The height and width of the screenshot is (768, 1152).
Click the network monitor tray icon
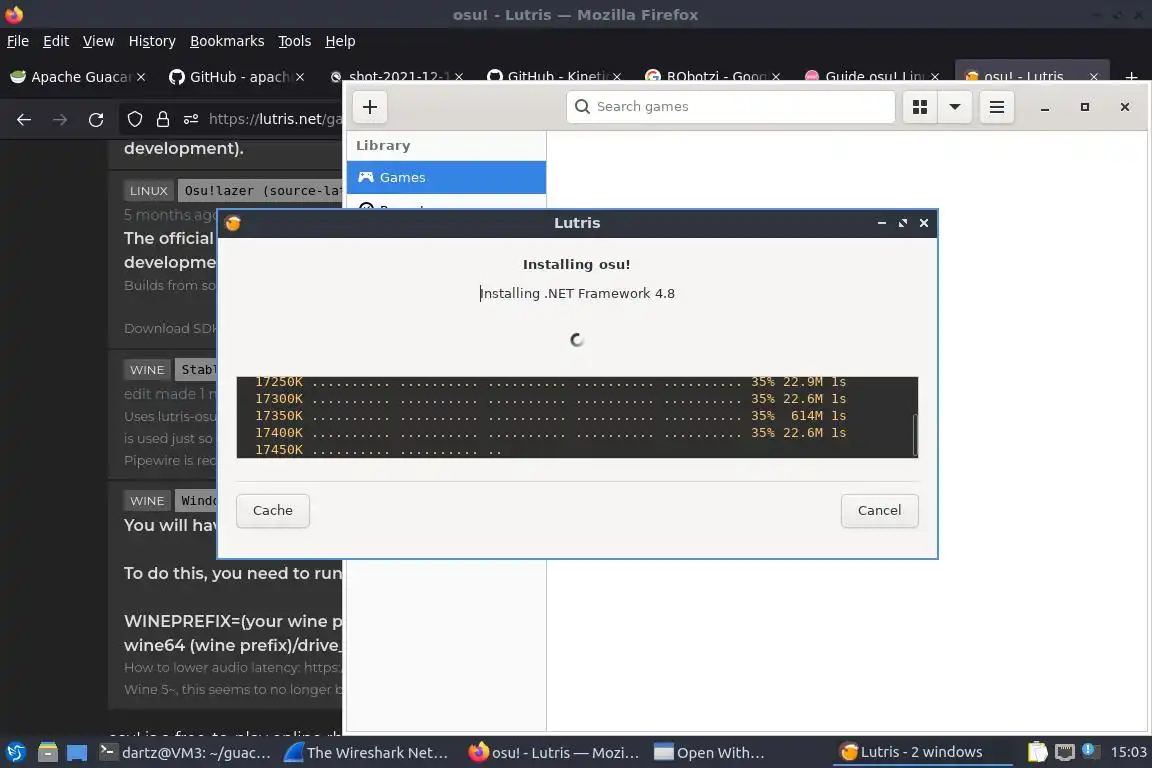point(1065,752)
